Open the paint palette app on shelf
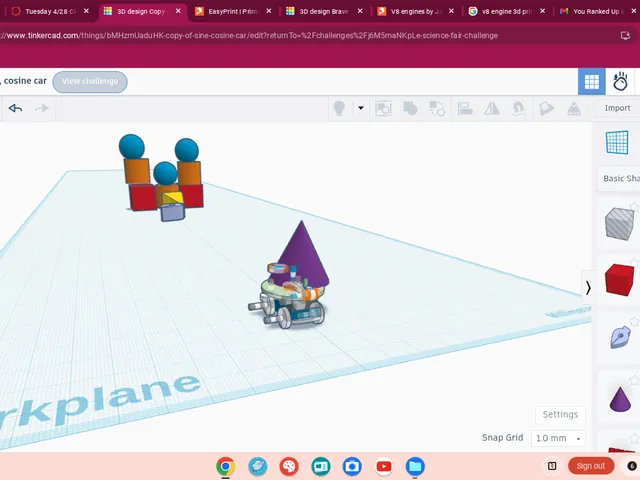Screen dimensions: 640x480 tap(289, 466)
